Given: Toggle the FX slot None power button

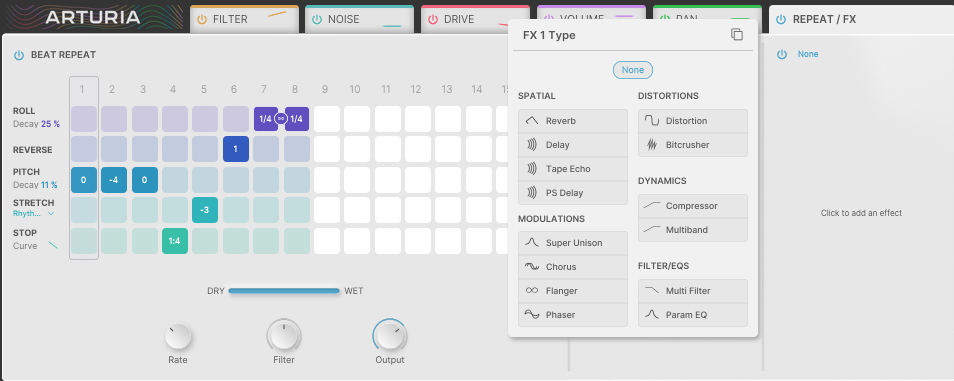Looking at the screenshot, I should click(x=782, y=54).
